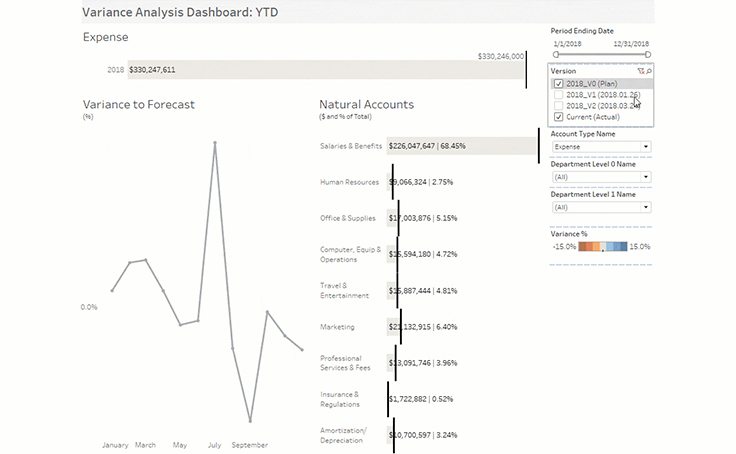Uncheck the Current (Actual) version
The width and height of the screenshot is (736, 454).
click(558, 117)
